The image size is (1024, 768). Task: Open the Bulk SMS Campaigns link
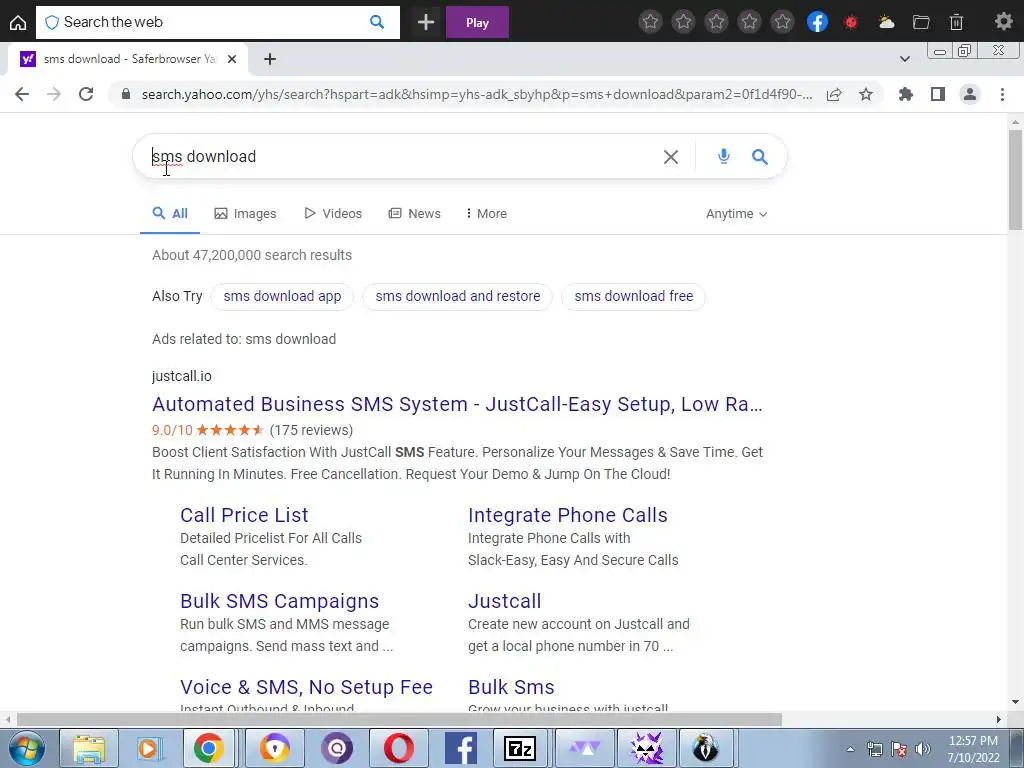280,601
